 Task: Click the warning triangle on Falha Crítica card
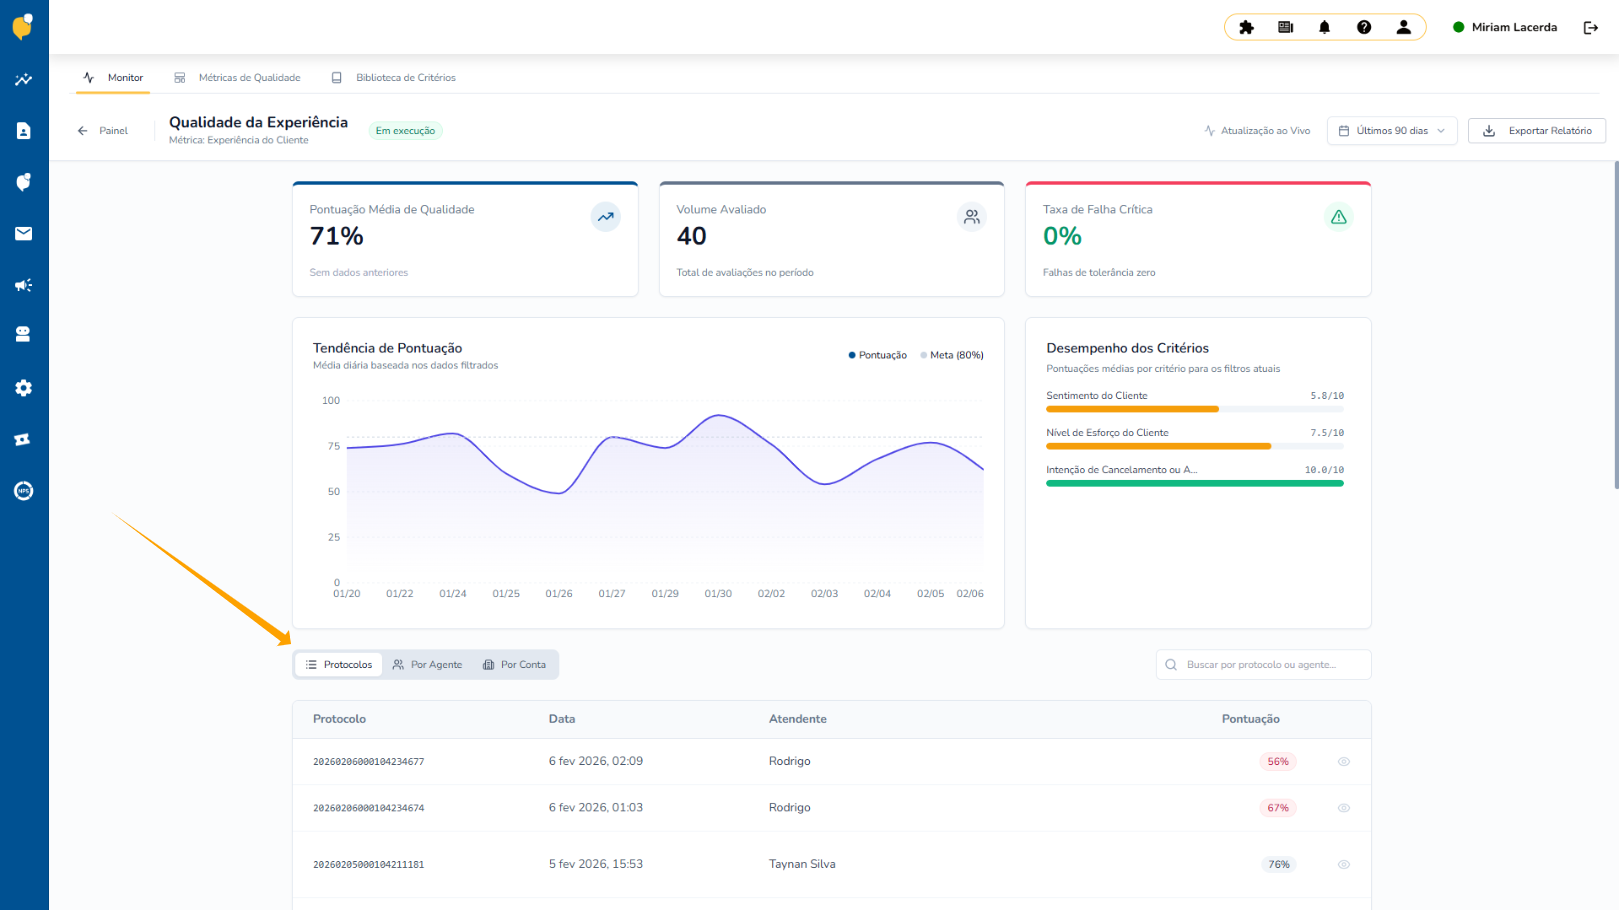1339,217
